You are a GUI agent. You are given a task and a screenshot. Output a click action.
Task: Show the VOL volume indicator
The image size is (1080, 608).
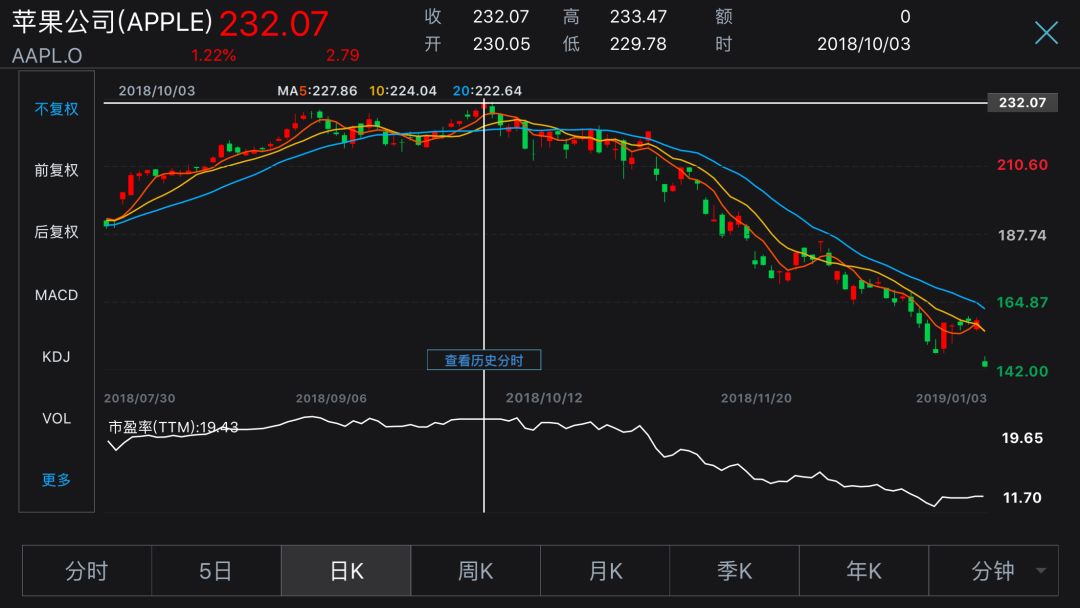point(57,418)
